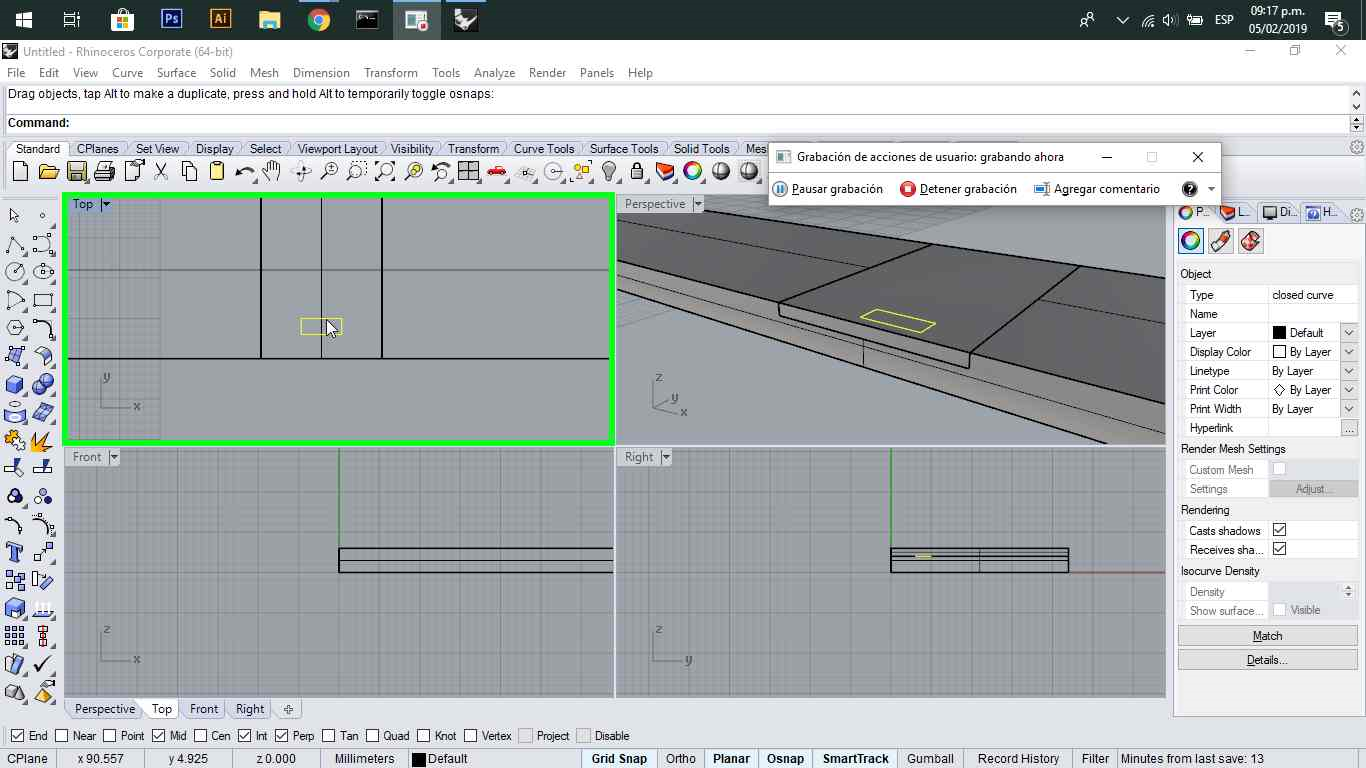This screenshot has height=768, width=1366.
Task: Toggle the Near osnap checkbox
Action: [62, 736]
